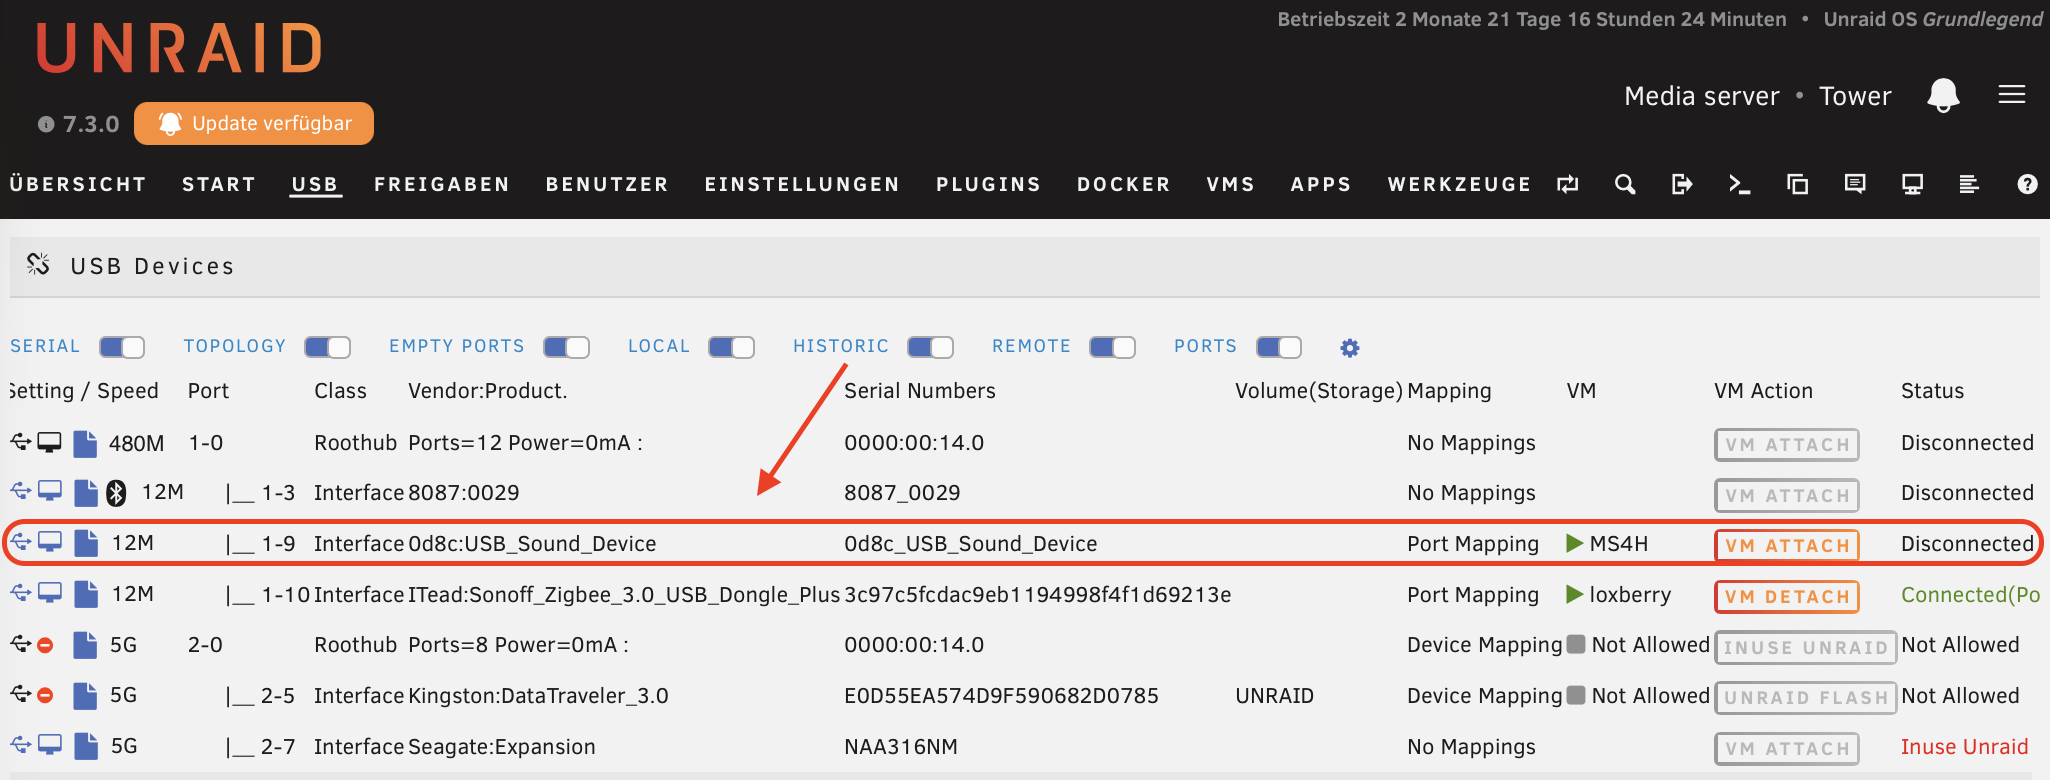The image size is (2050, 780).
Task: Click the search magnifier icon in nav bar
Action: [x=1625, y=184]
